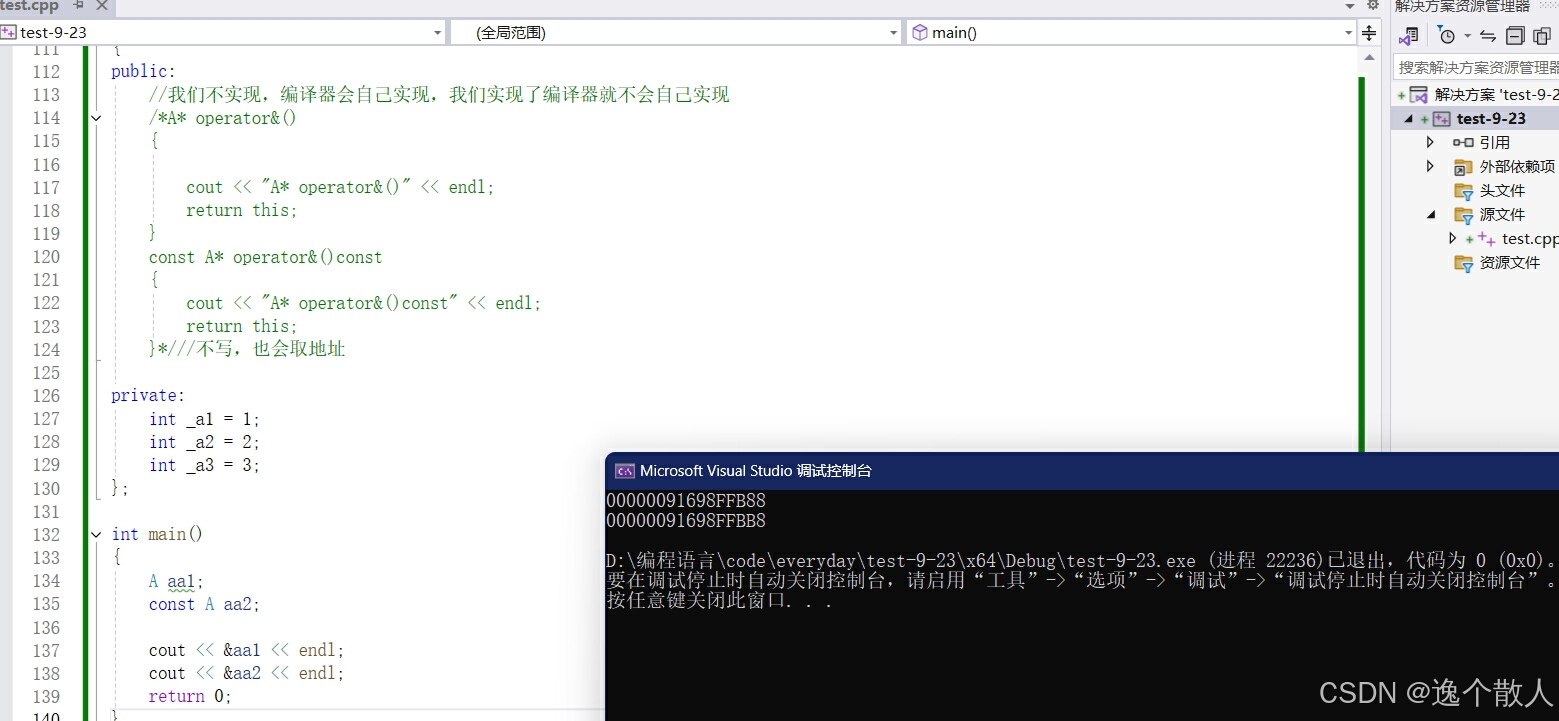Open test.cpp in Solution Explorer
This screenshot has width=1559, height=721.
click(x=1529, y=238)
